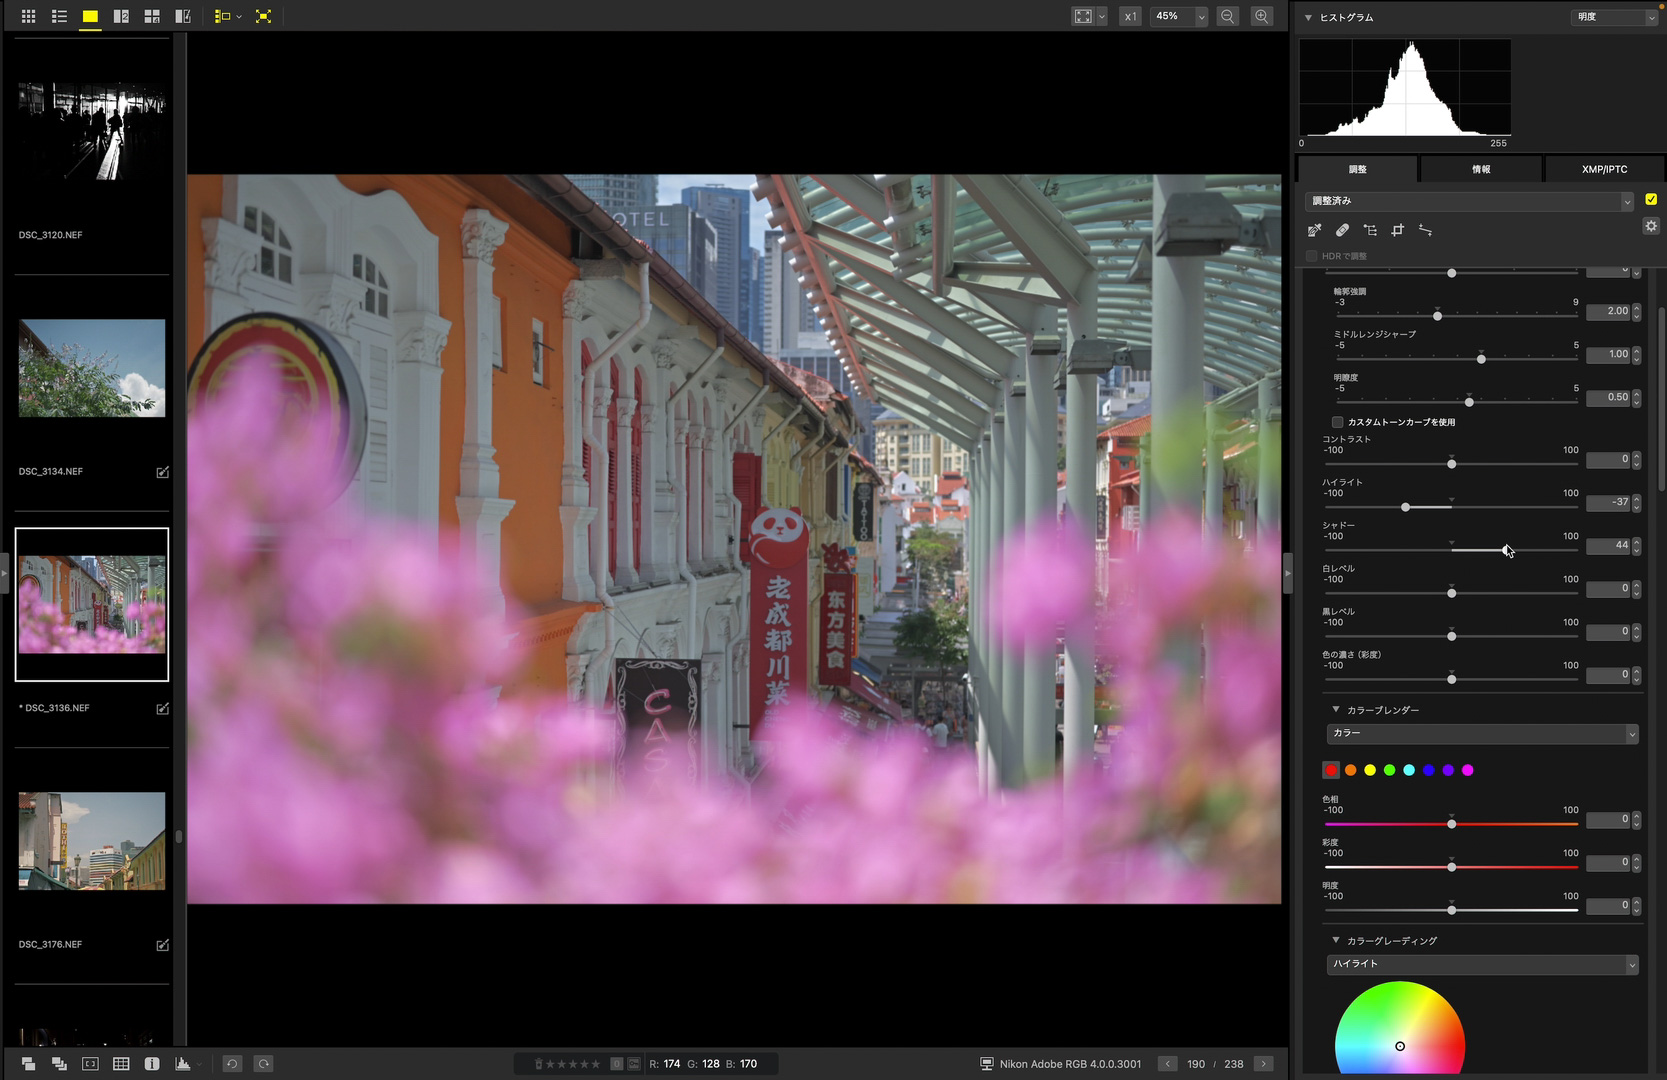This screenshot has height=1080, width=1667.
Task: Click the 輪郭強調 slider handle
Action: 1437,316
